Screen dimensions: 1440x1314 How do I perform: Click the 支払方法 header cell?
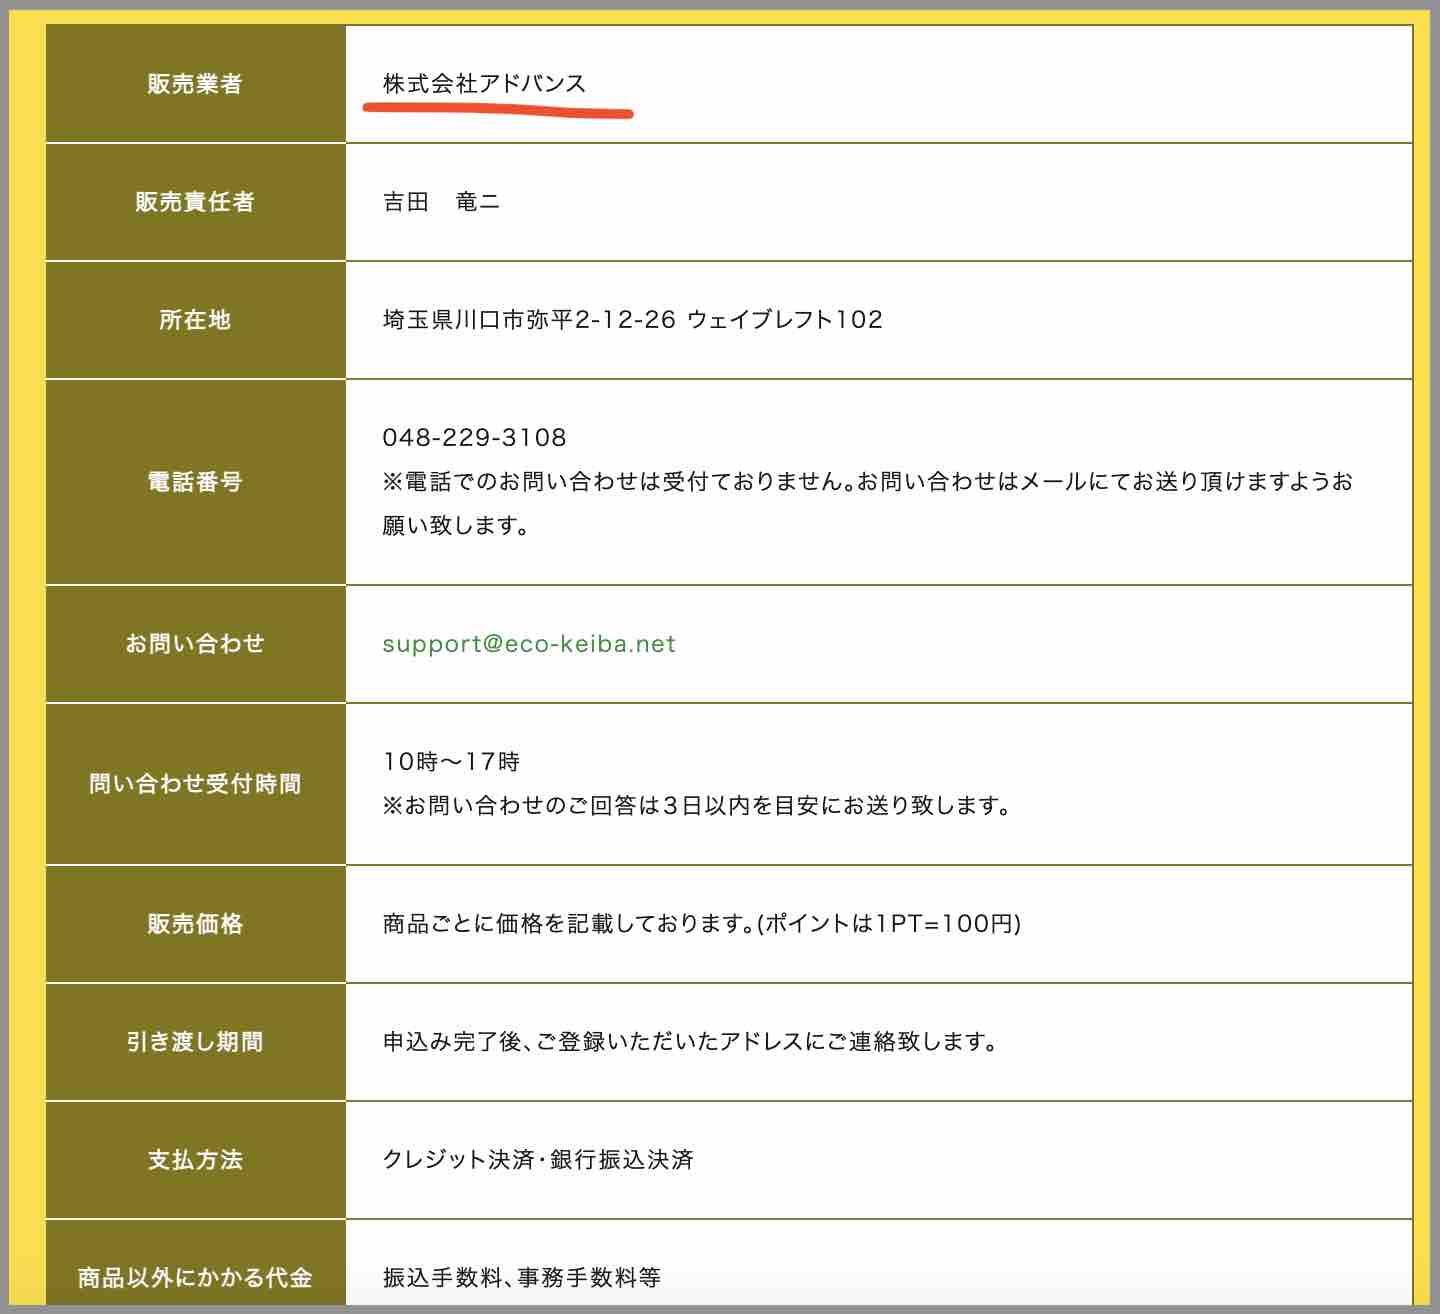coord(196,1161)
